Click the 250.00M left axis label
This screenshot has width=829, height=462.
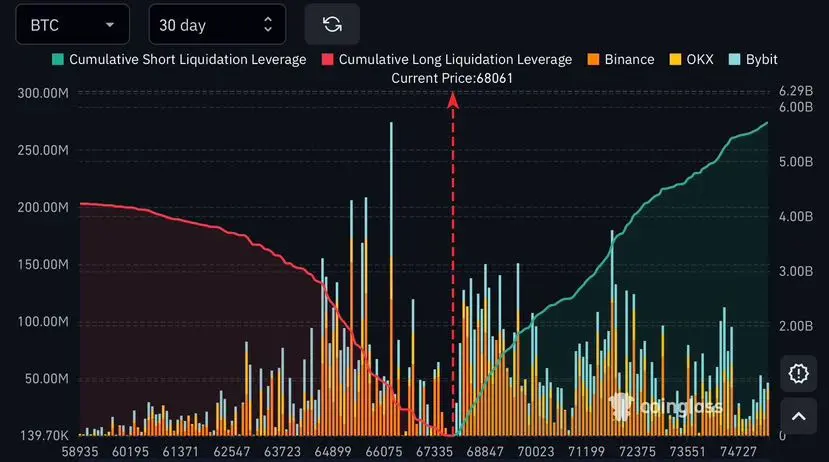[x=43, y=150]
